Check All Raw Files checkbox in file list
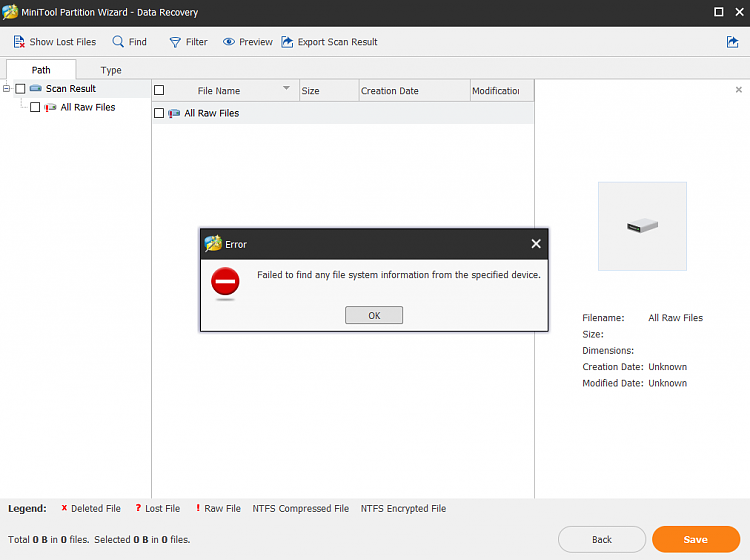750x560 pixels. tap(159, 113)
